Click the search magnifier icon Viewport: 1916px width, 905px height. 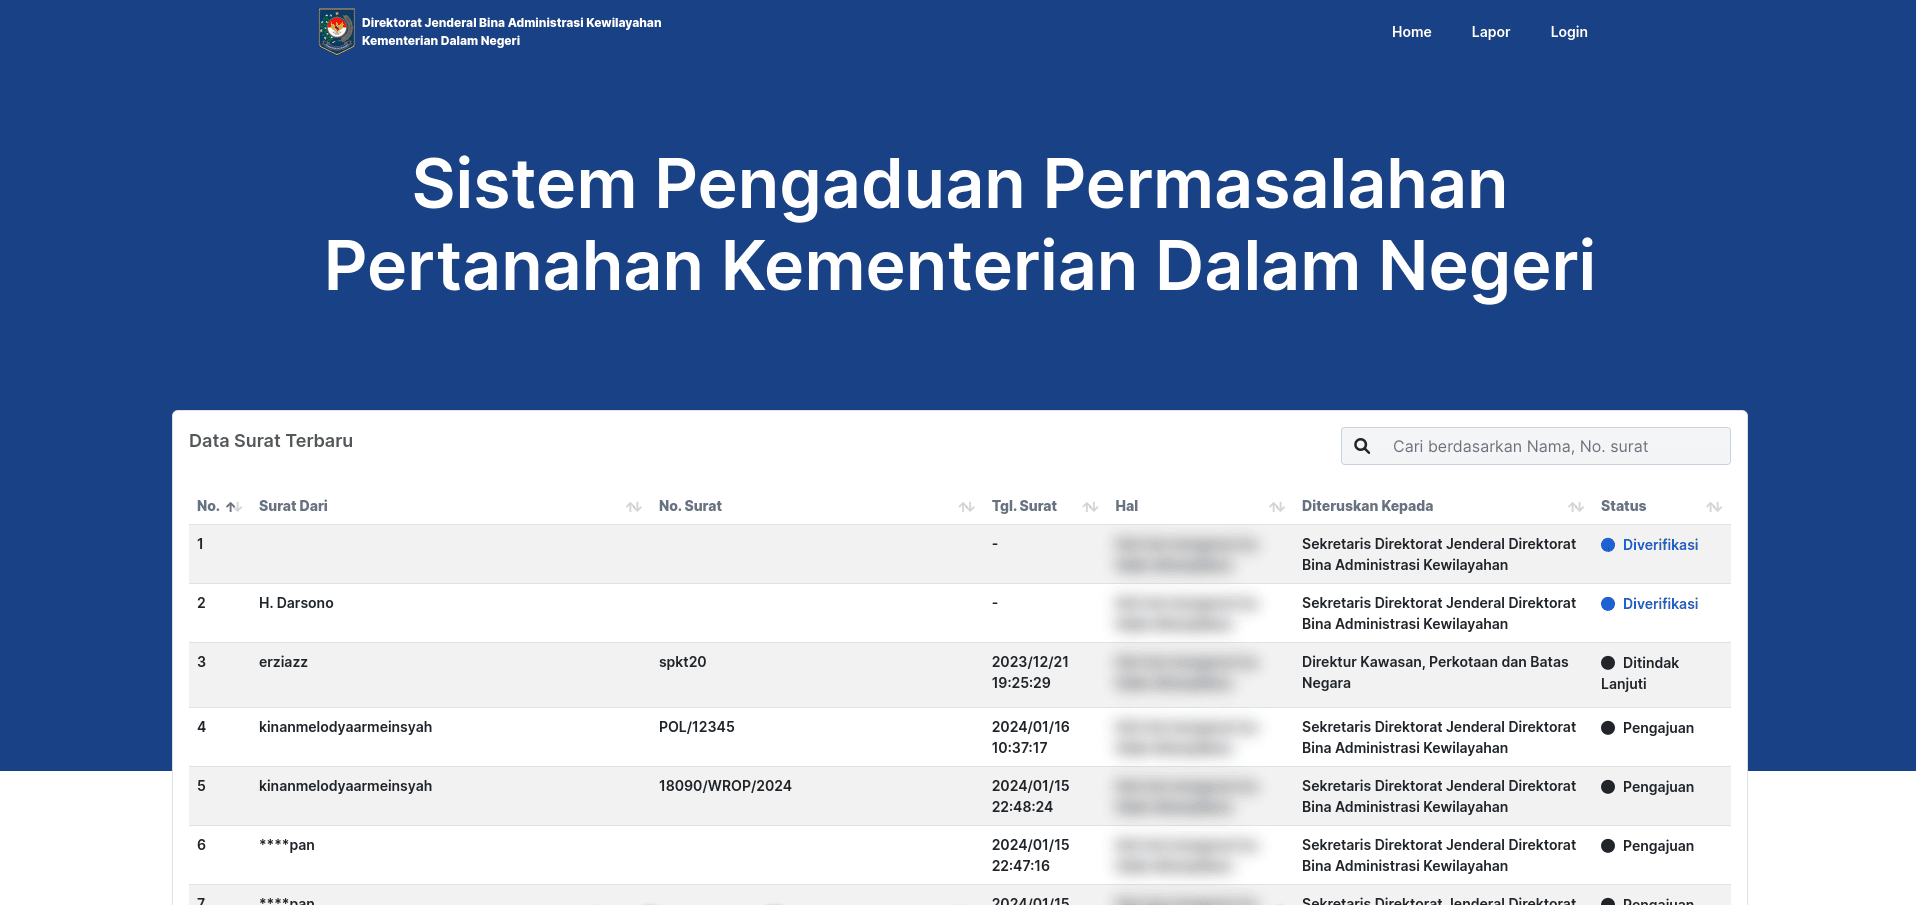(1362, 446)
